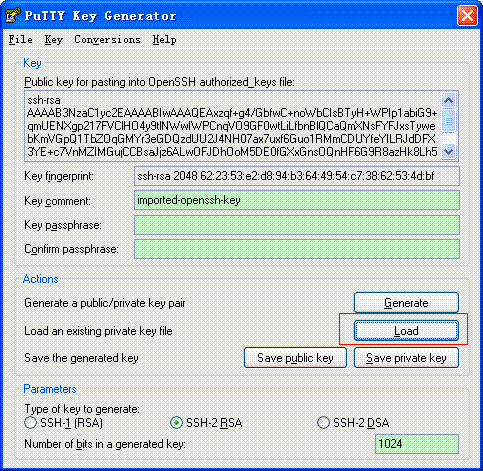This screenshot has height=471, width=483.
Task: Click 'Save the generated key' text
Action: [81, 358]
